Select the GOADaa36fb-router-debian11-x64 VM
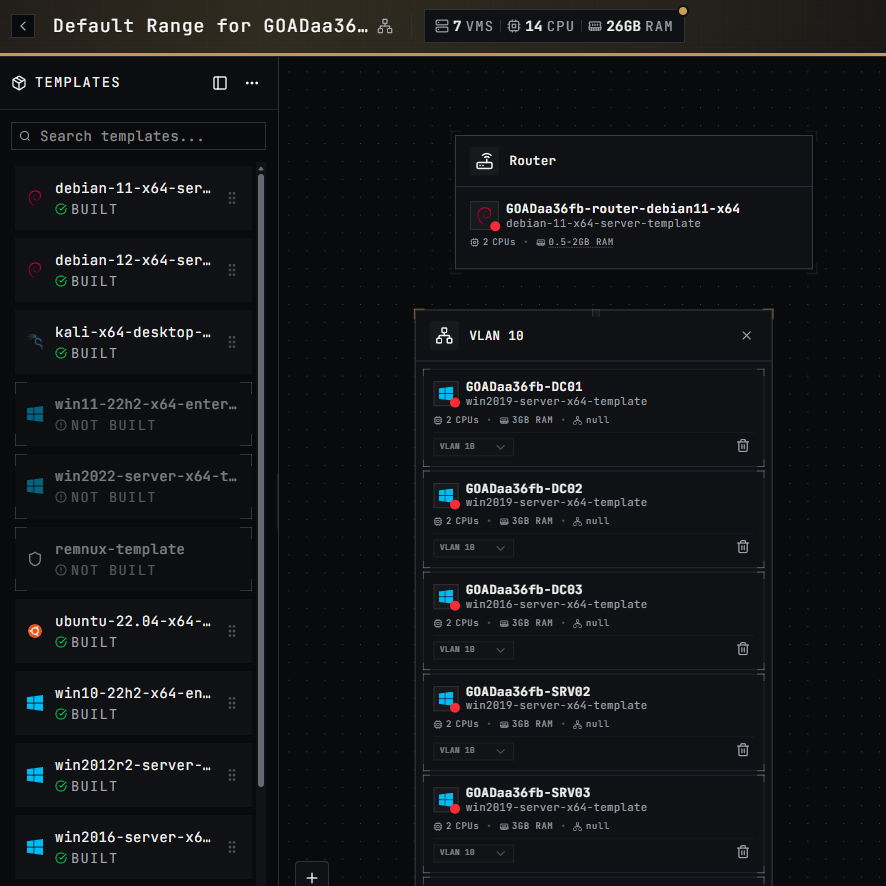Image resolution: width=886 pixels, height=886 pixels. pos(622,209)
